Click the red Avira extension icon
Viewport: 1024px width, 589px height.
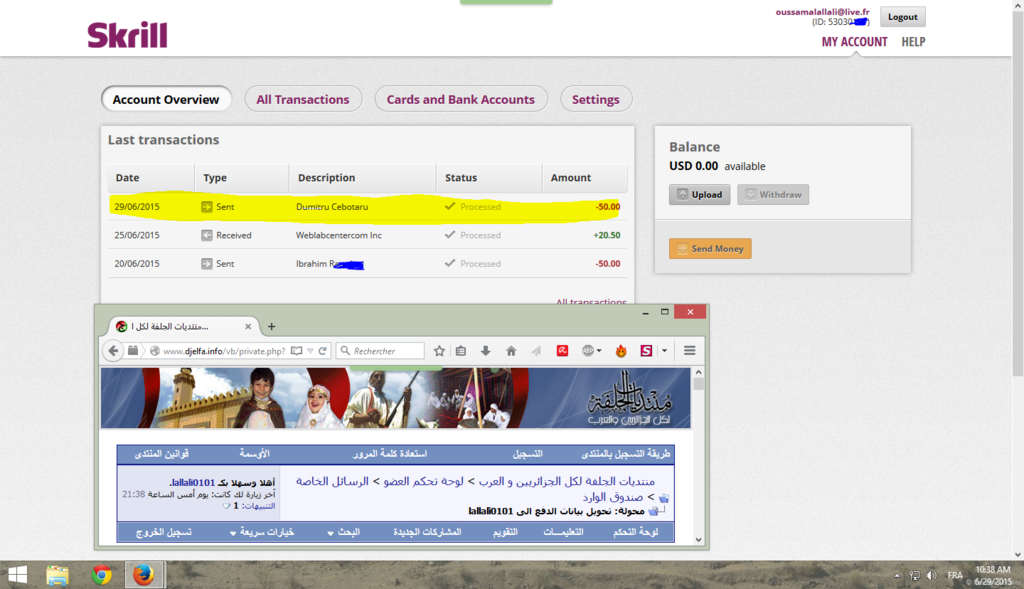562,351
